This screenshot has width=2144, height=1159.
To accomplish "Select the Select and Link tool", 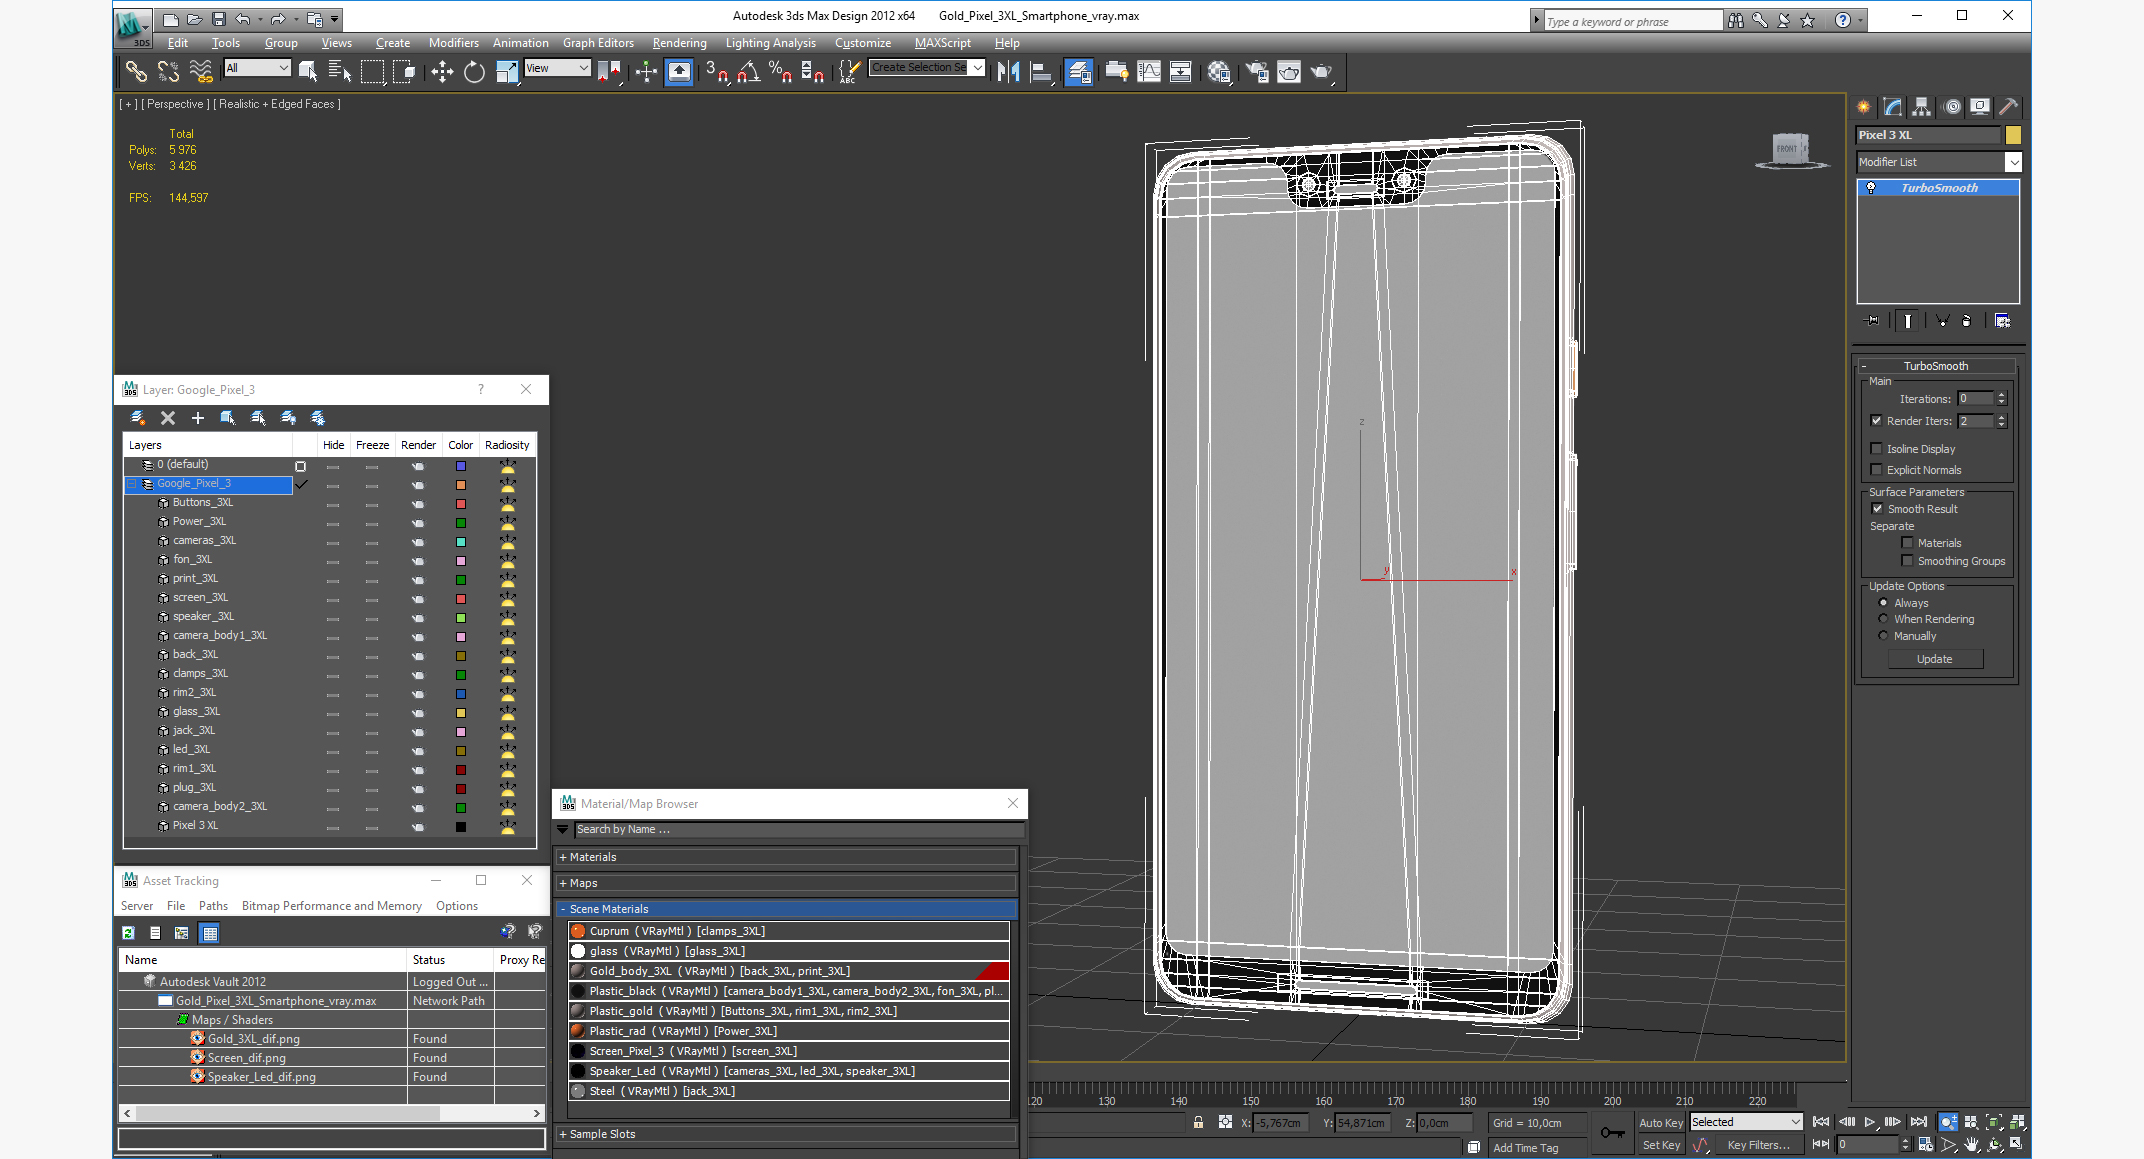I will click(135, 71).
